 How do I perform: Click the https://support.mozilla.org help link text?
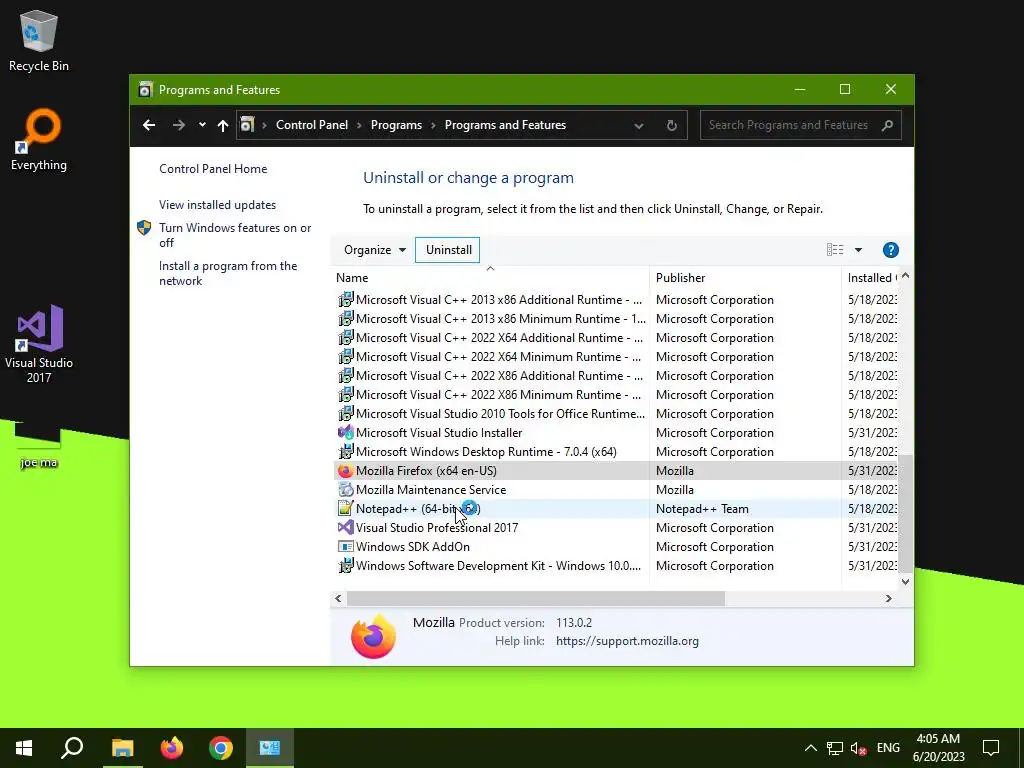627,641
